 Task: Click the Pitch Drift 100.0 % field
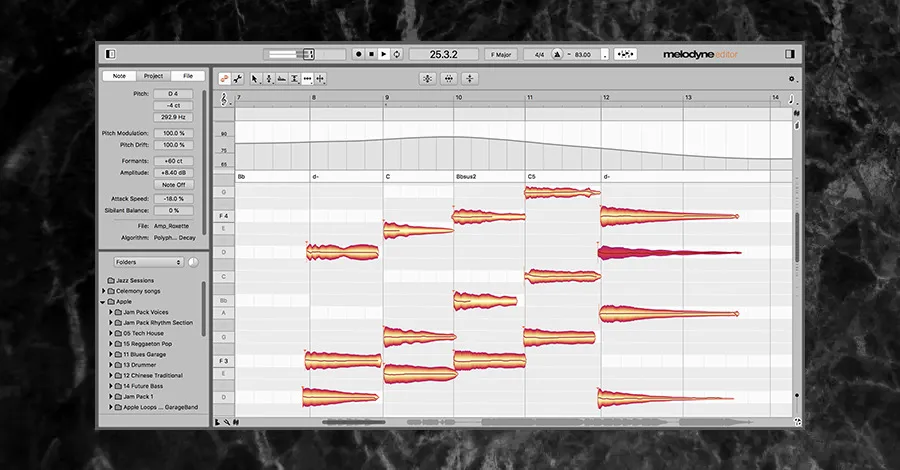173,145
